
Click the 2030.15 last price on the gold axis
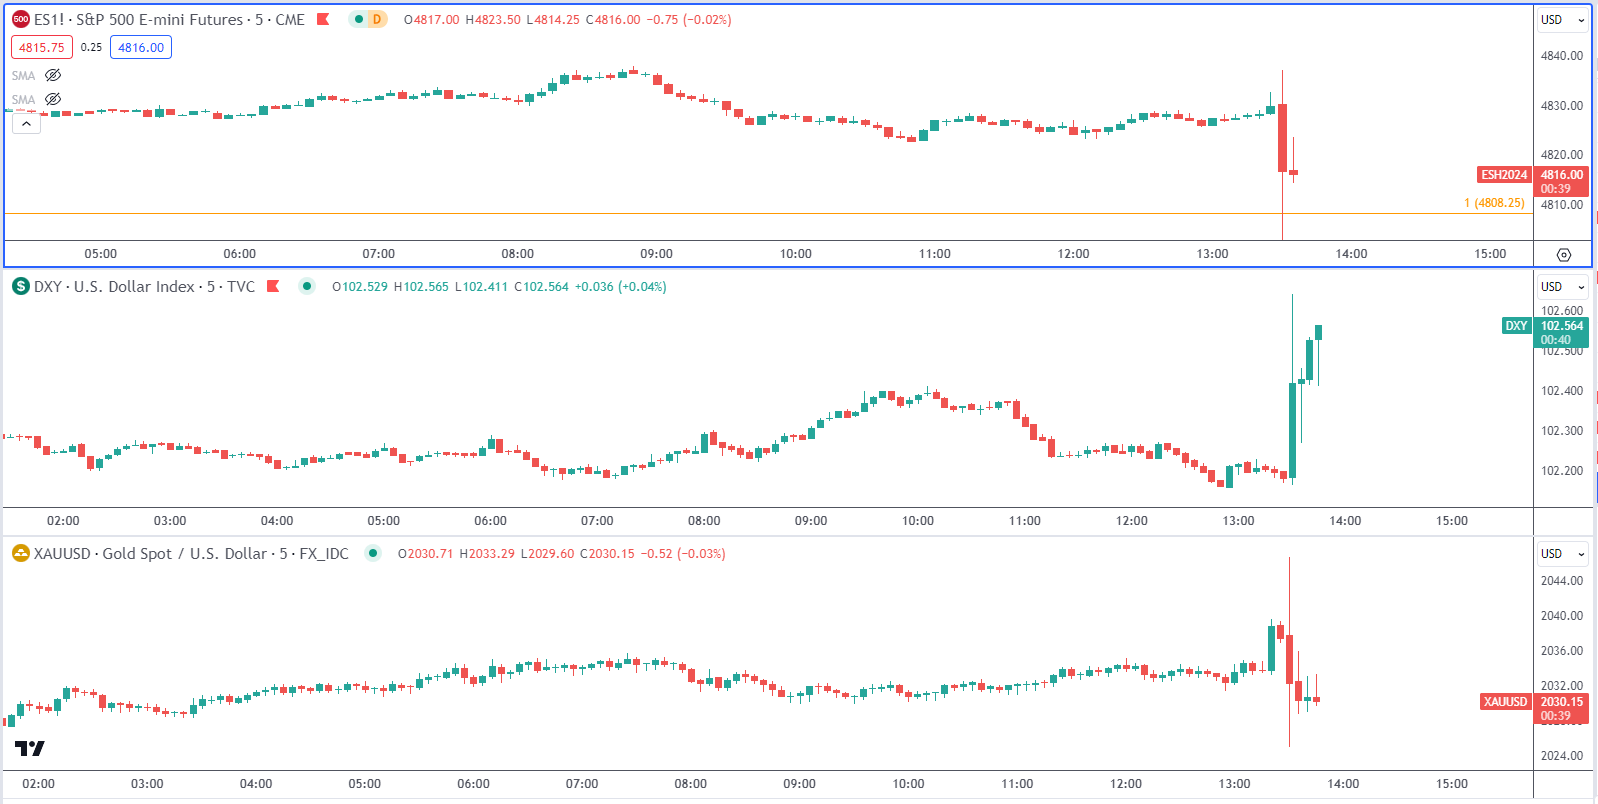pyautogui.click(x=1561, y=702)
